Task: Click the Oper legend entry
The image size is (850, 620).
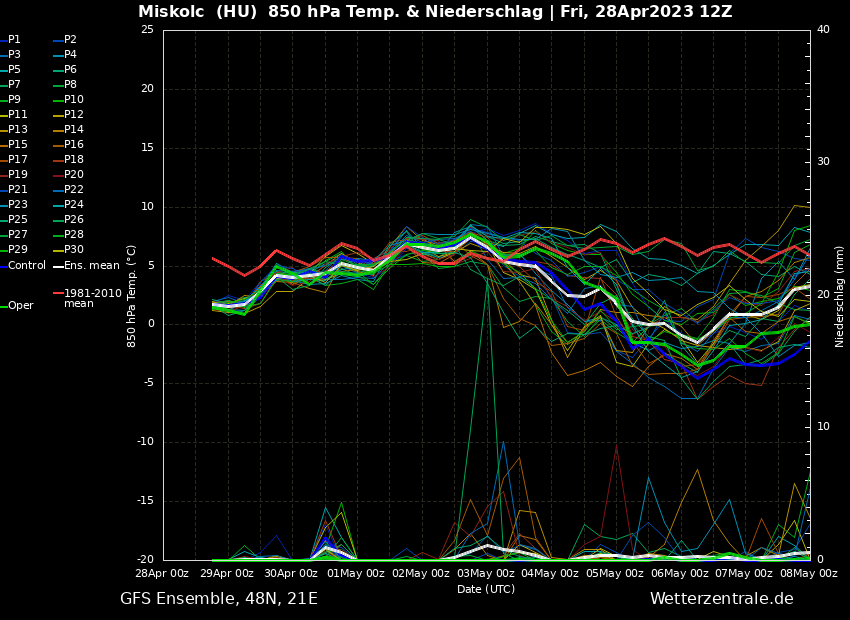Action: [21, 306]
